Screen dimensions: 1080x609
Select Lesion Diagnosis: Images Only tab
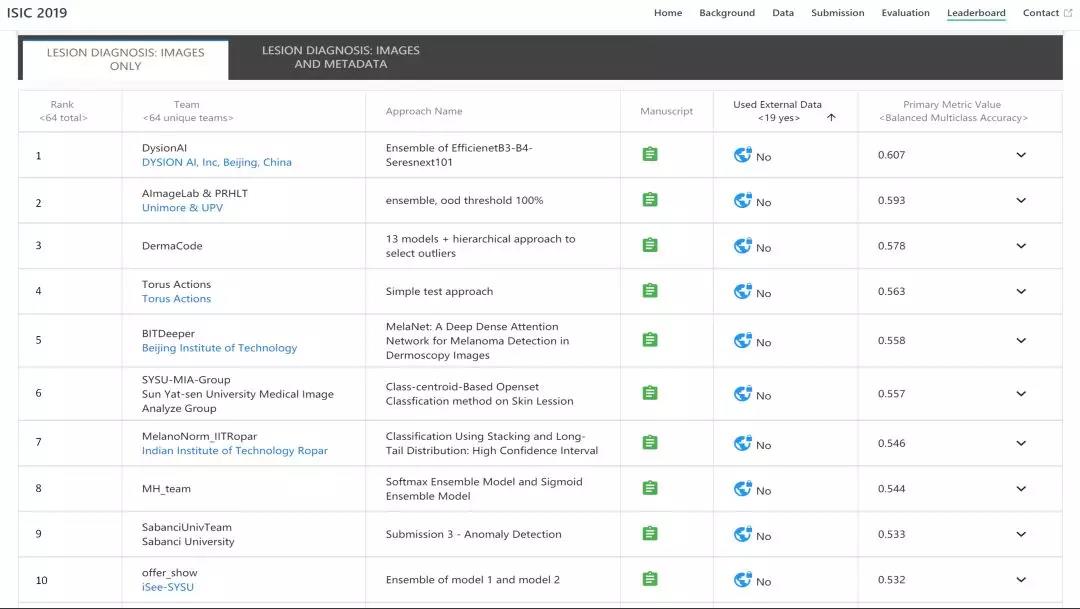pos(125,59)
